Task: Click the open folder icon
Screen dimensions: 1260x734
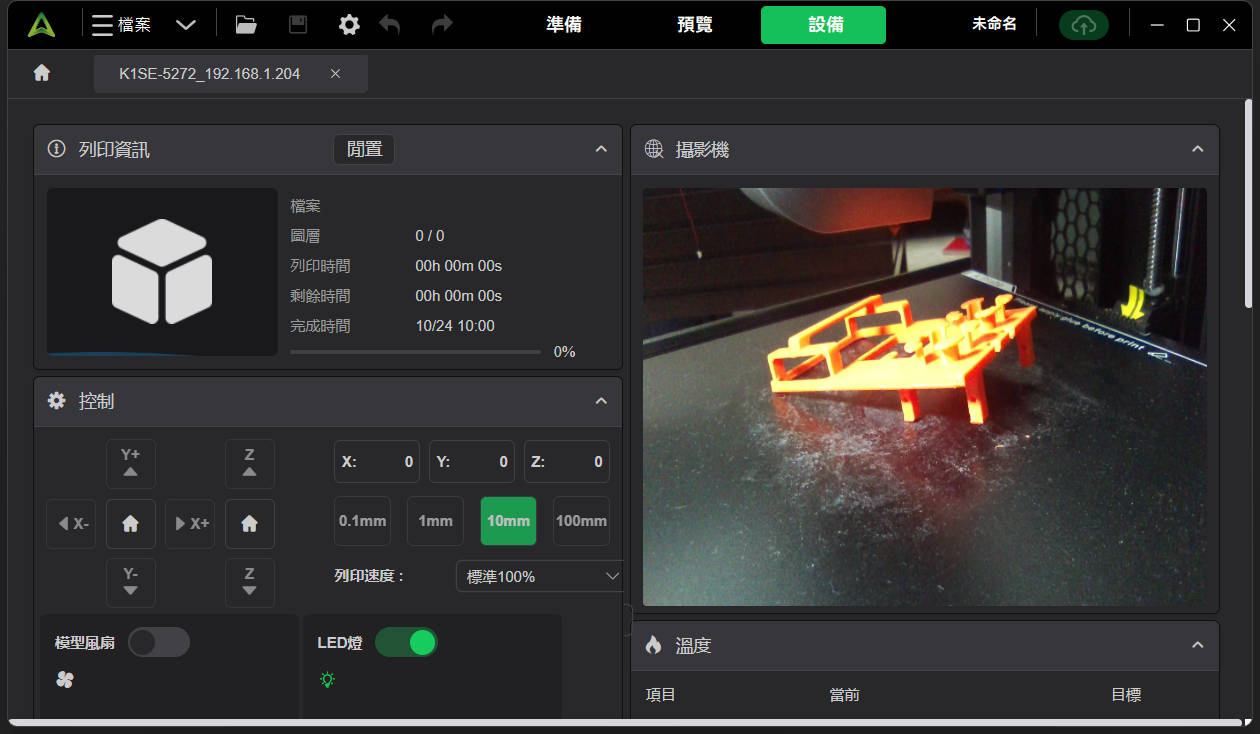Action: (246, 25)
